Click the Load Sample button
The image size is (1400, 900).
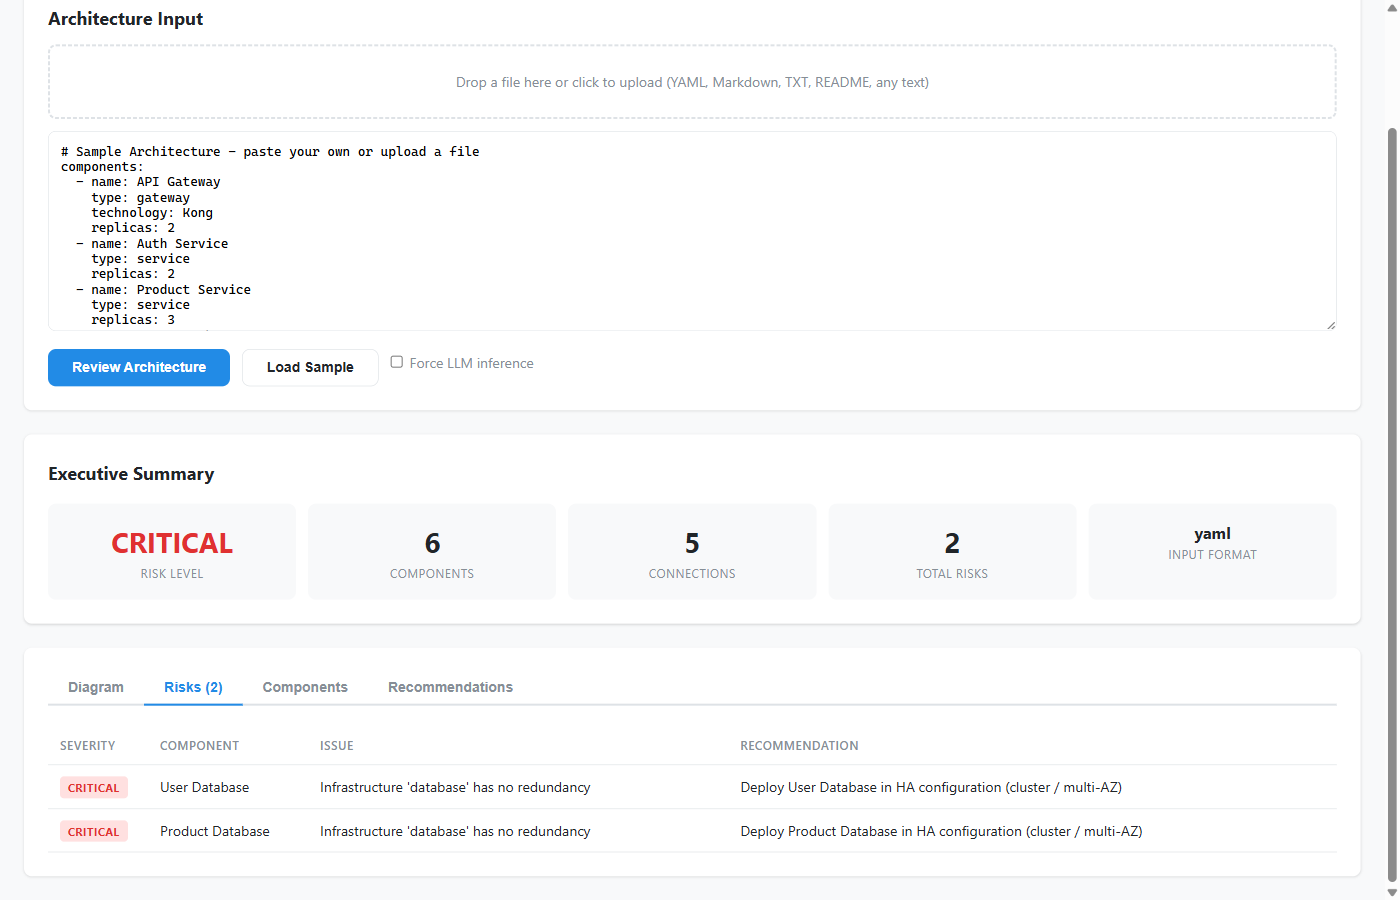click(x=310, y=367)
